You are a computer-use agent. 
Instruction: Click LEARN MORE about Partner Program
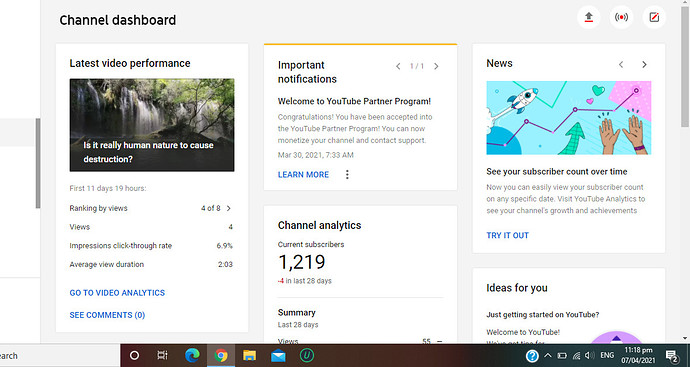click(x=303, y=175)
